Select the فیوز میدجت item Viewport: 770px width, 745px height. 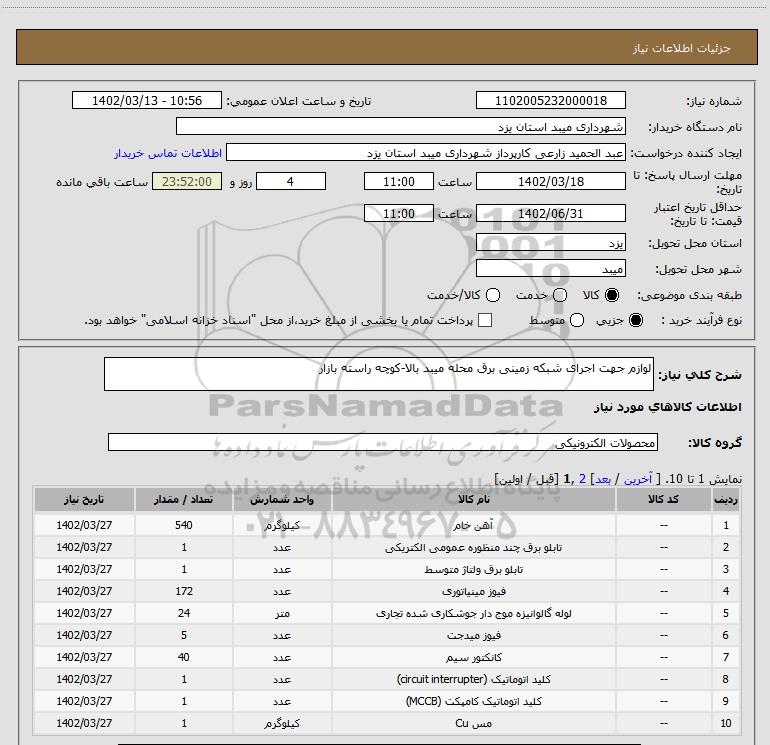tap(386, 635)
